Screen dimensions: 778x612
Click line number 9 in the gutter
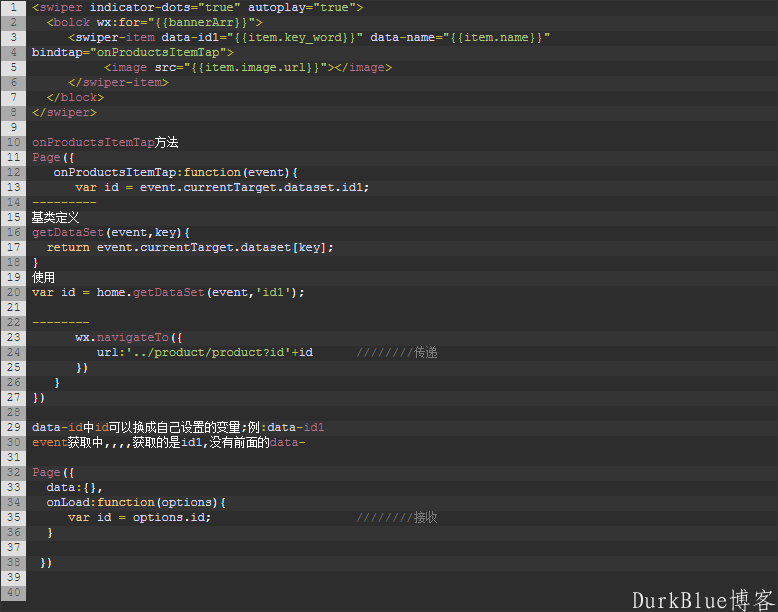point(13,128)
